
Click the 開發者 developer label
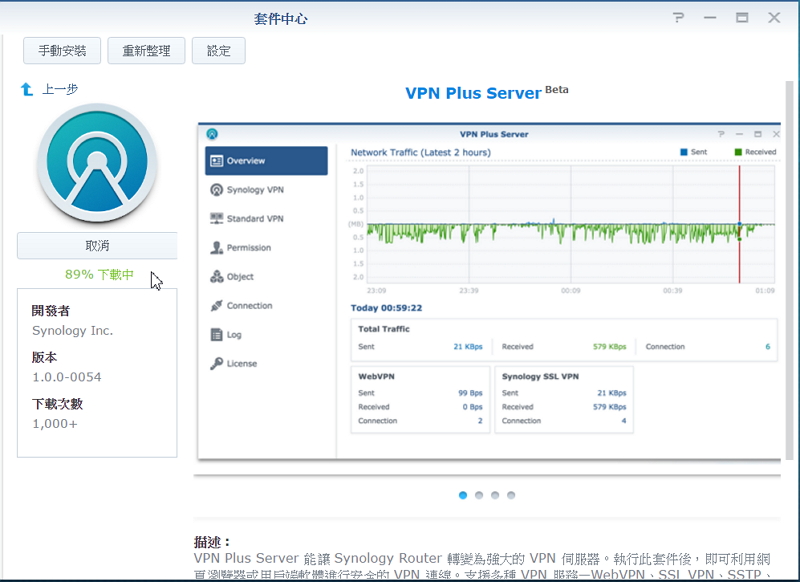[51, 311]
